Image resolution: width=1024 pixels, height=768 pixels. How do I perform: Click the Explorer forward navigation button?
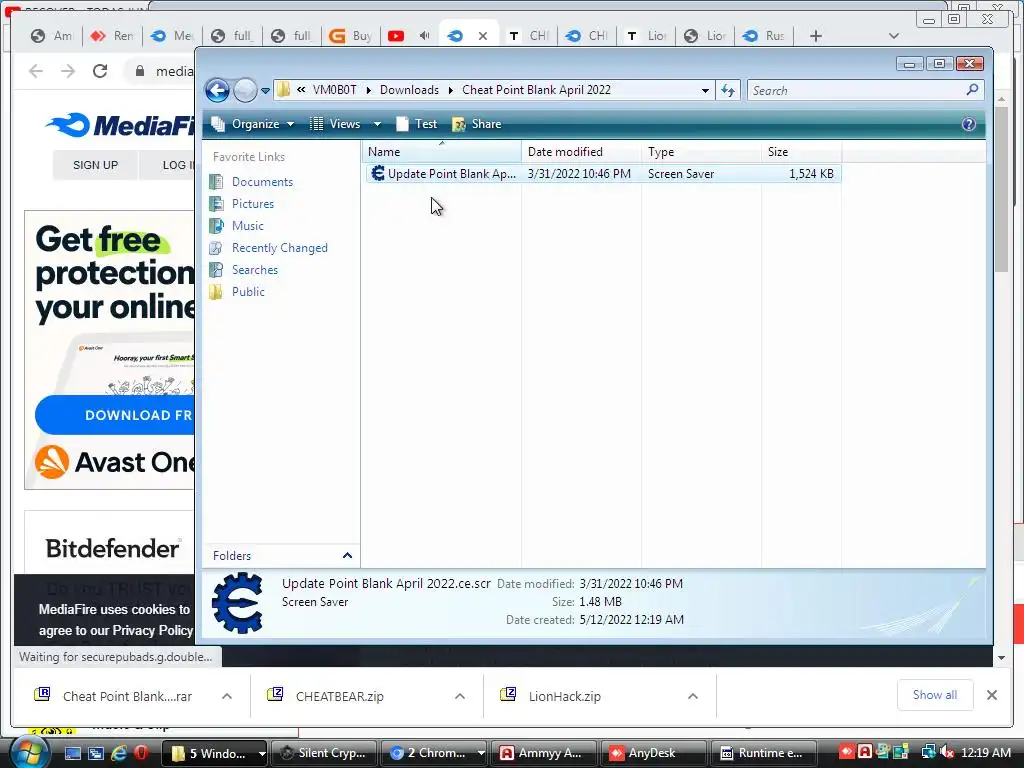(x=246, y=90)
